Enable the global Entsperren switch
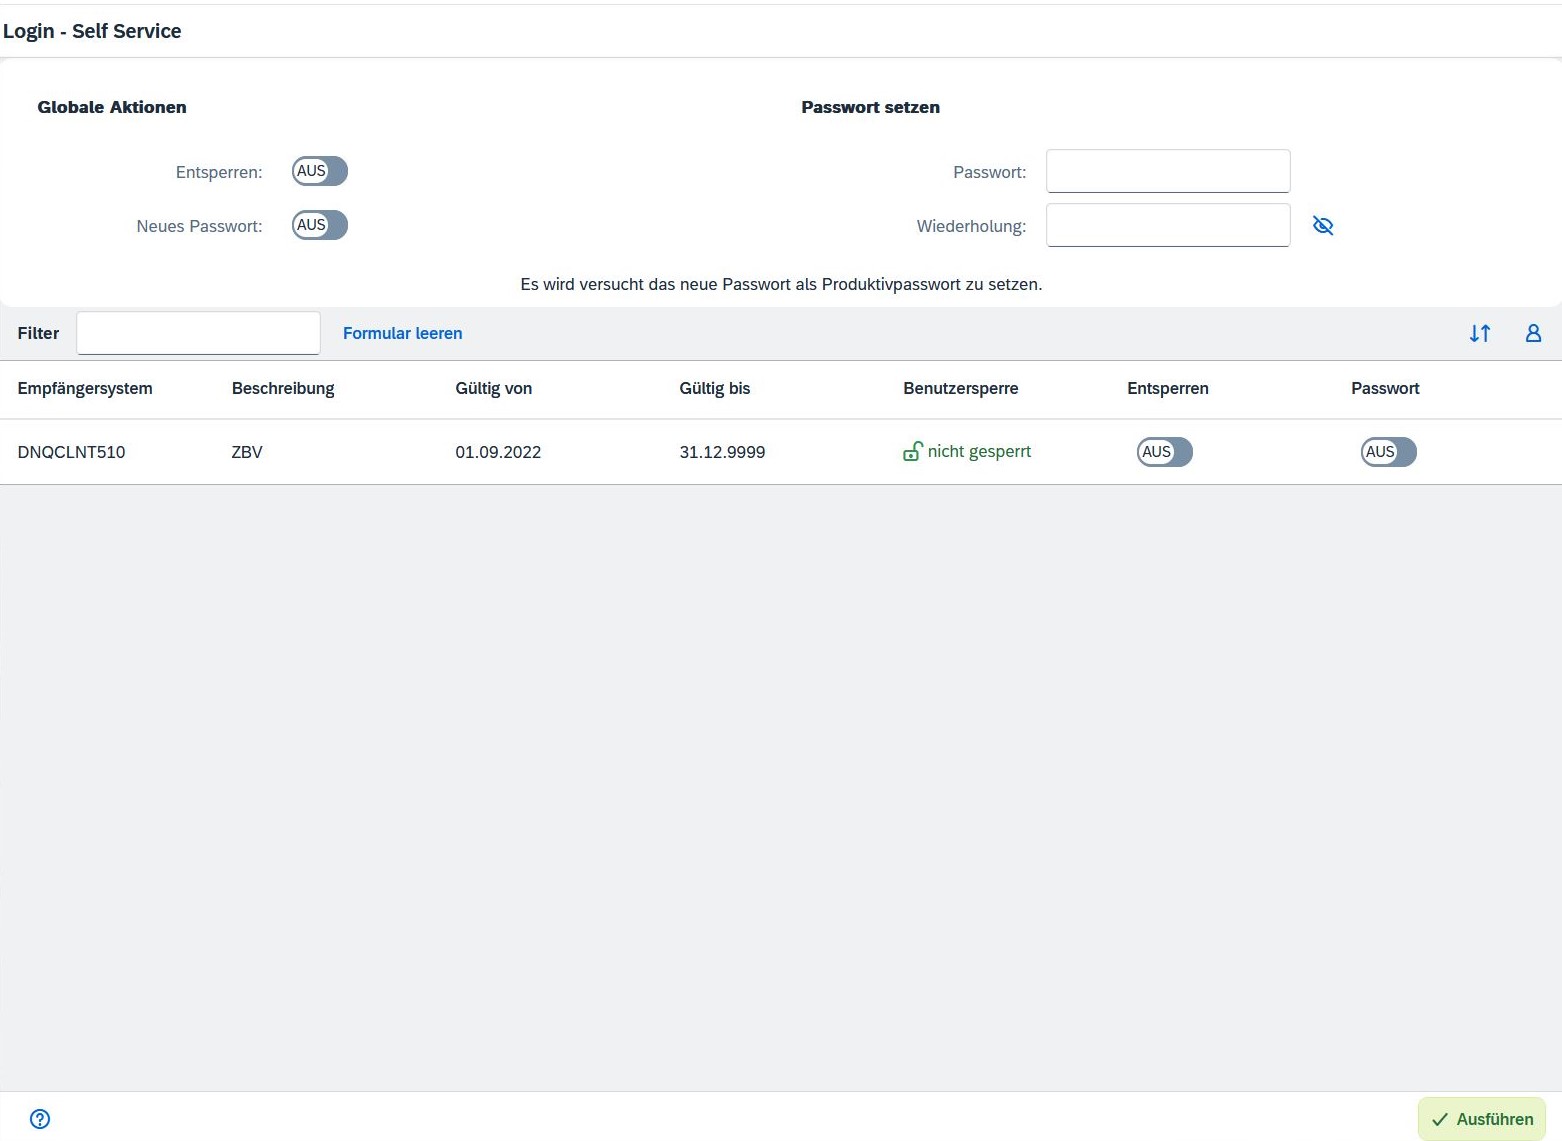 coord(320,171)
